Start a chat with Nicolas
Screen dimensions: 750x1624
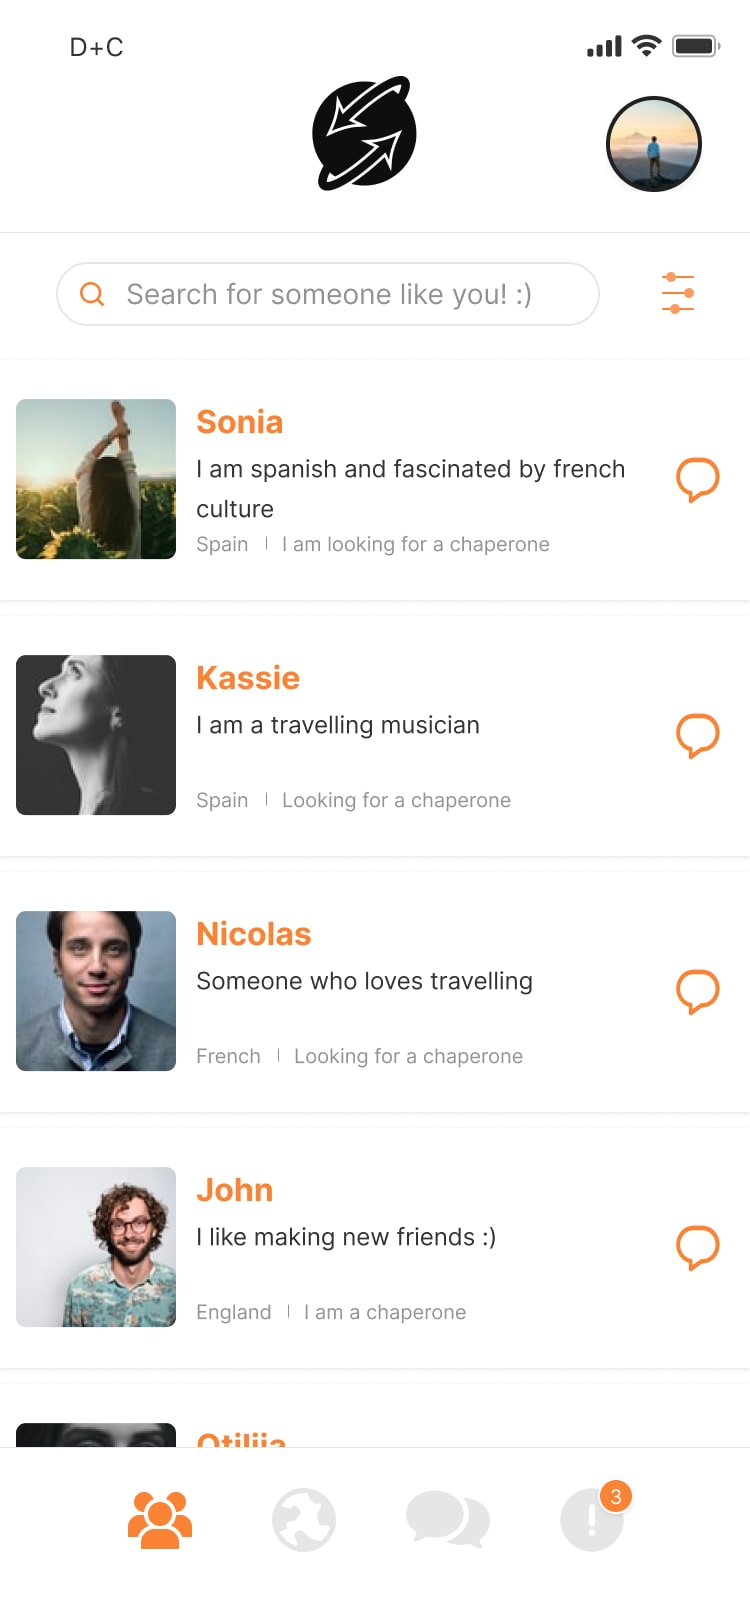coord(698,992)
